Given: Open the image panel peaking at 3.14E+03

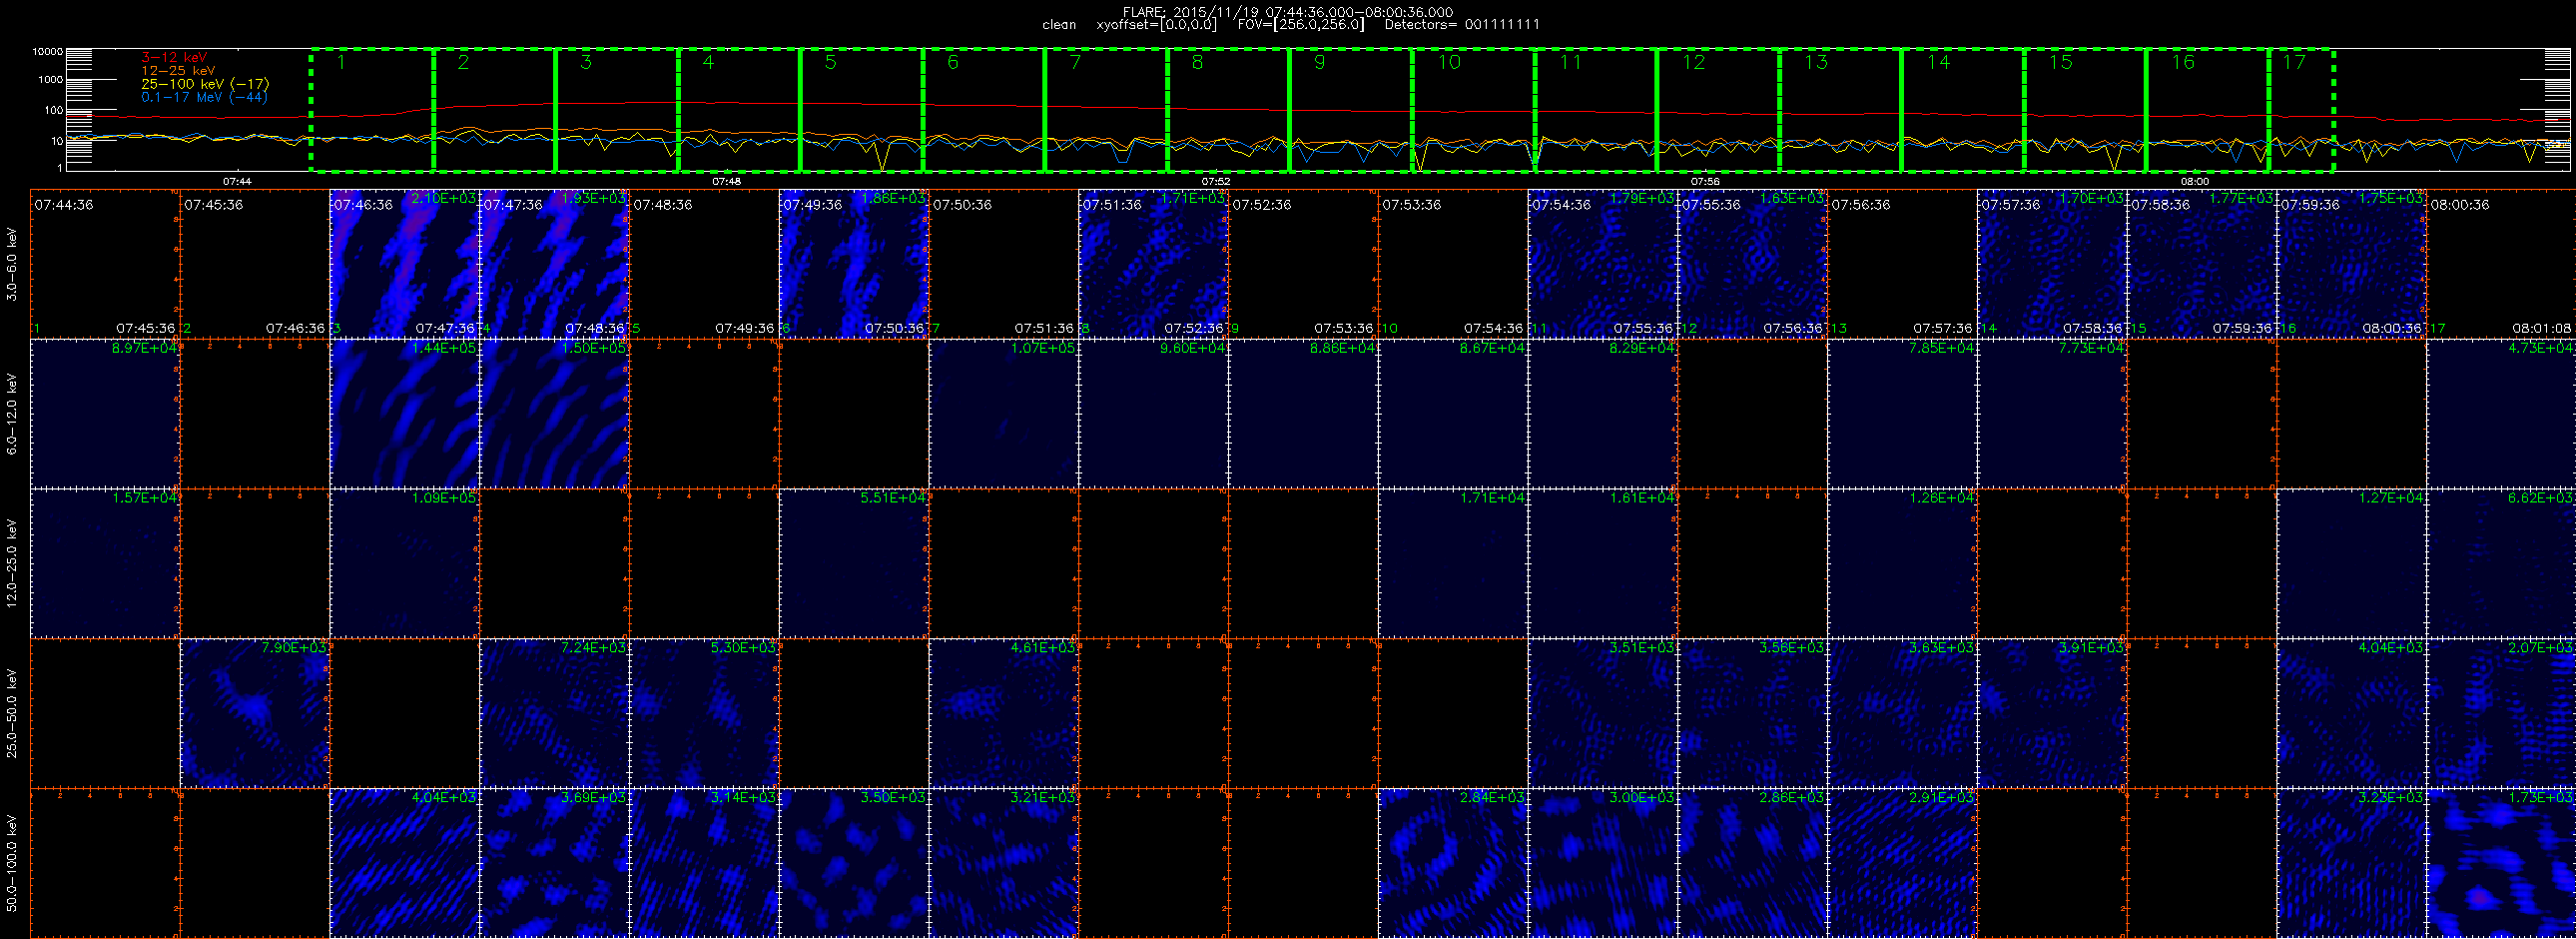Looking at the screenshot, I should pos(704,863).
